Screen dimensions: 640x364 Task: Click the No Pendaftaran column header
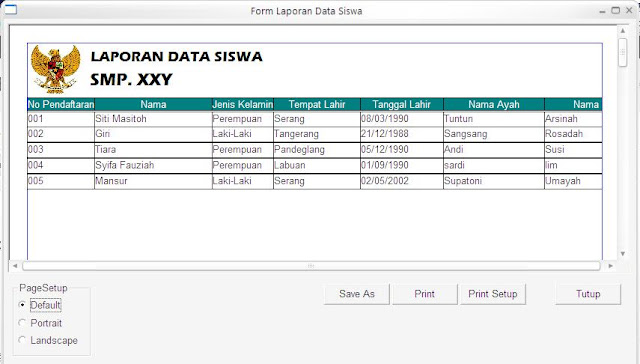(x=61, y=104)
